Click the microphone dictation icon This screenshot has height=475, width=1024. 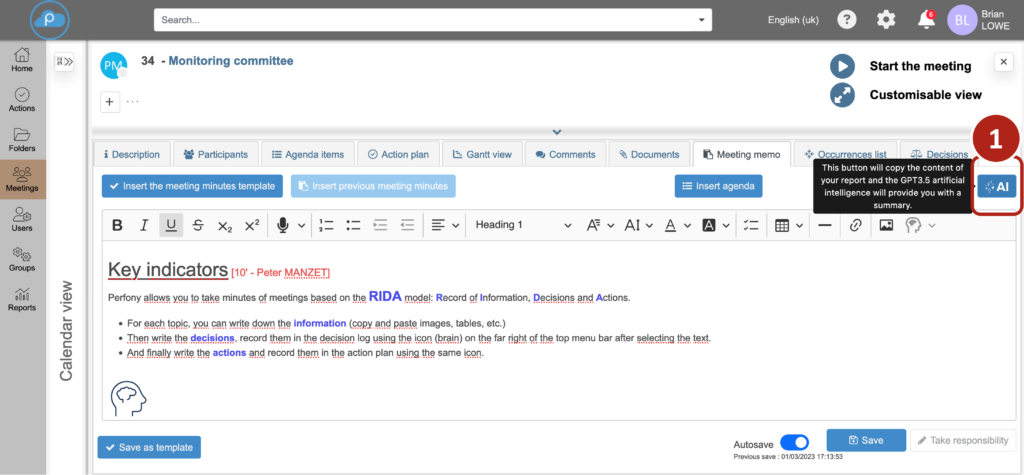[283, 225]
